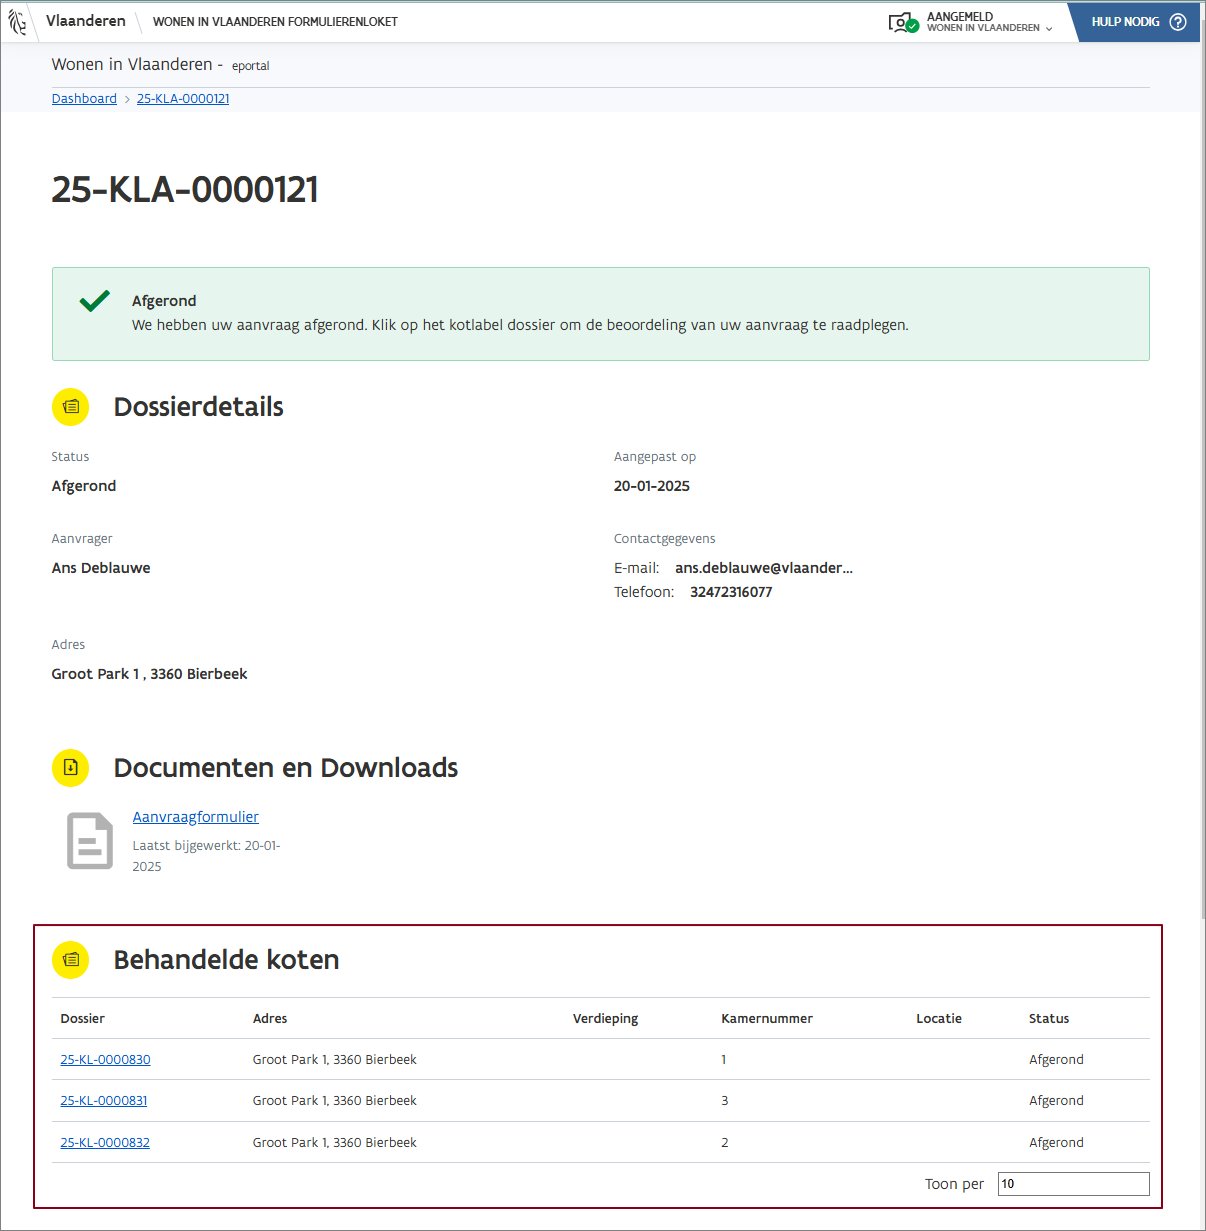Go to the Dashboard breadcrumb
The image size is (1206, 1231).
point(84,99)
